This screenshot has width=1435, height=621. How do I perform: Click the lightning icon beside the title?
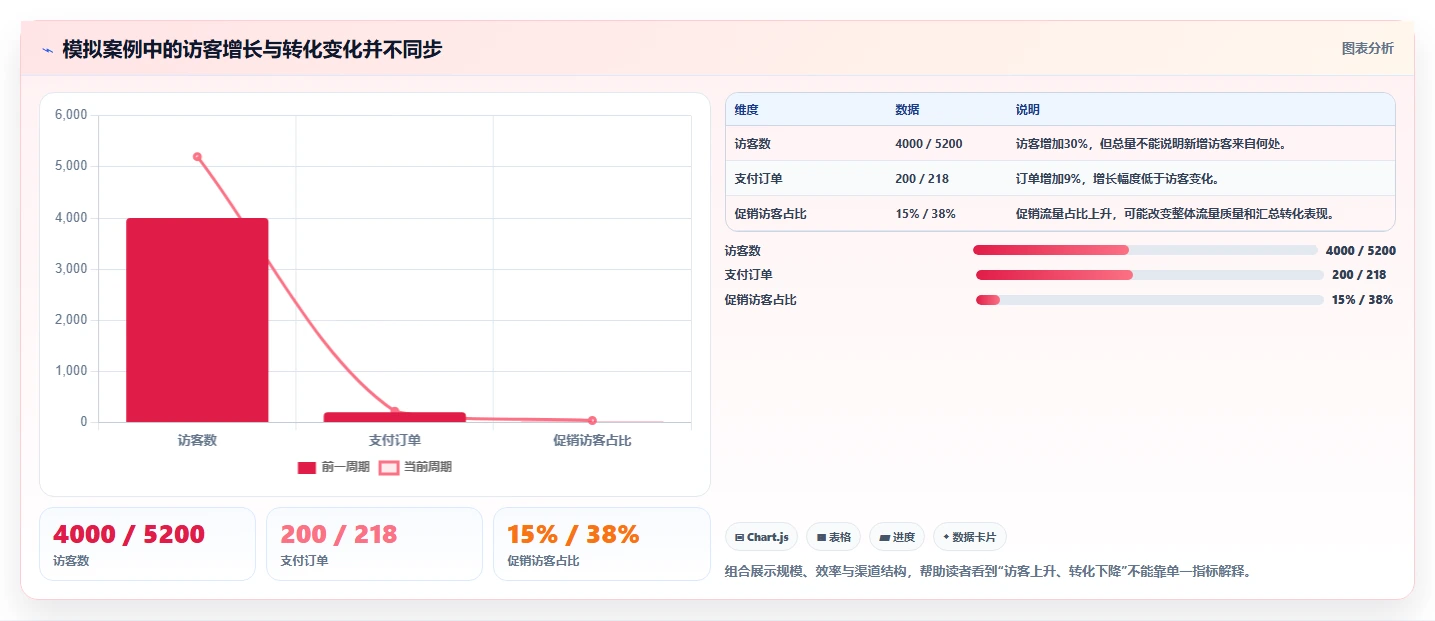[48, 50]
